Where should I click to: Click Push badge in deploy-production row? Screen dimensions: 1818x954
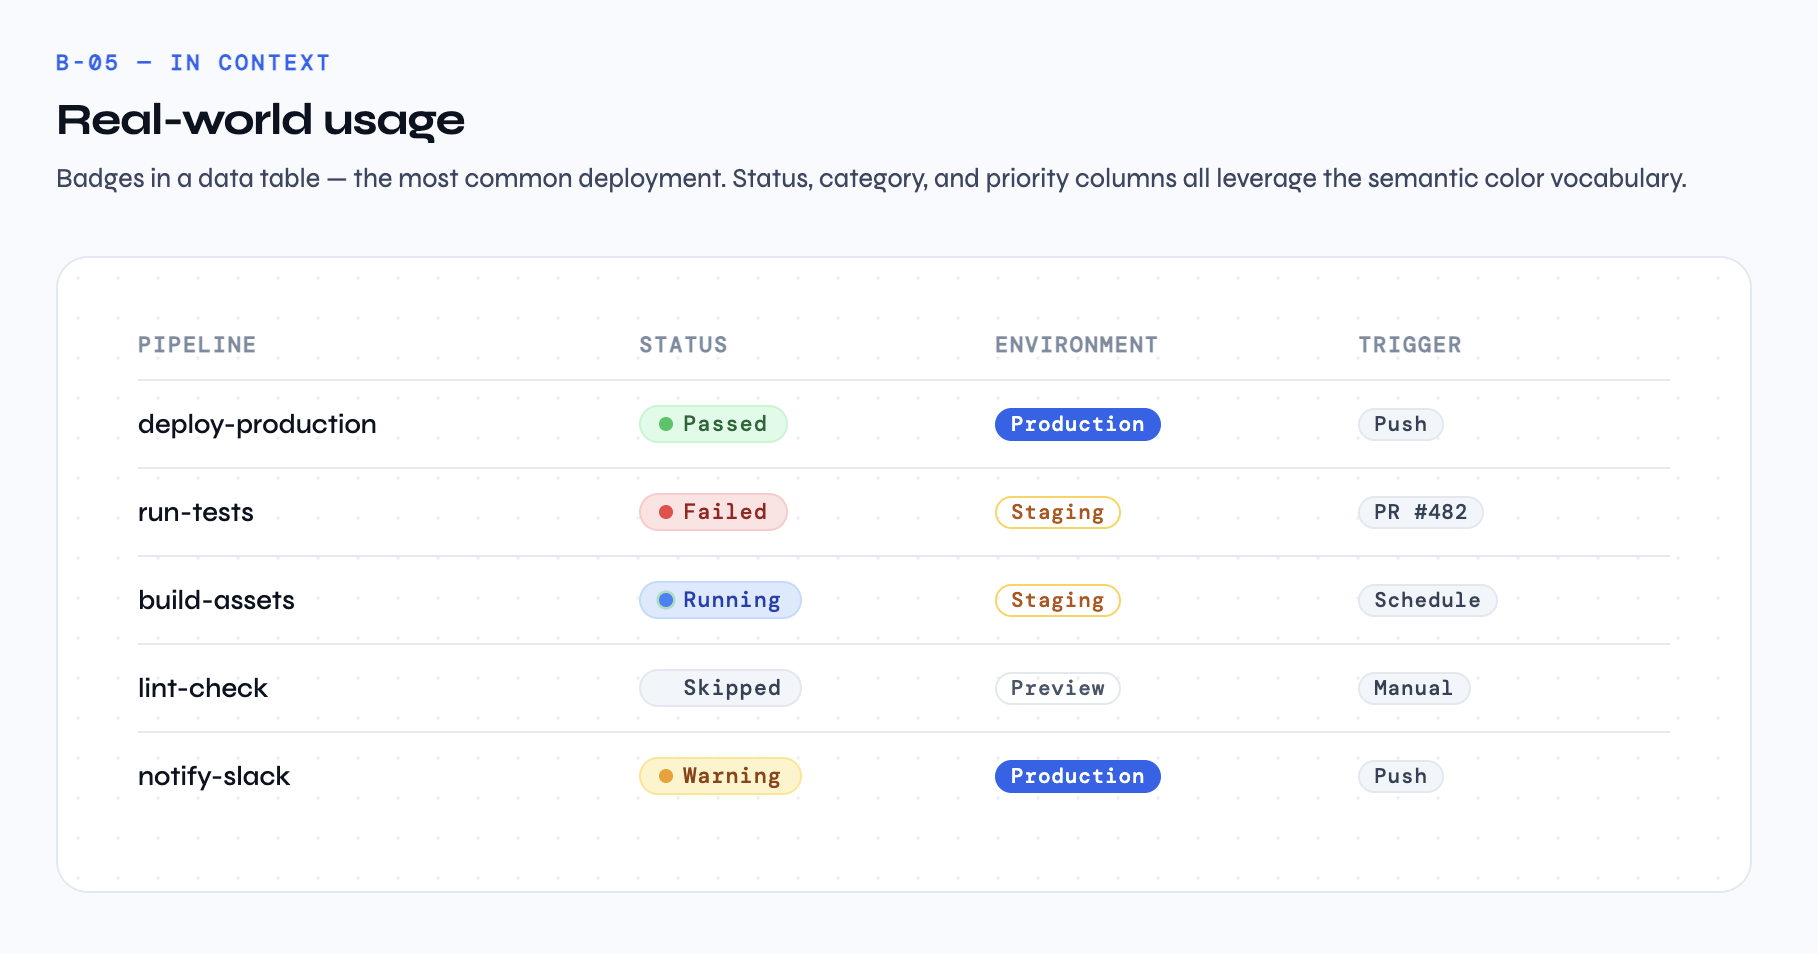[1400, 424]
